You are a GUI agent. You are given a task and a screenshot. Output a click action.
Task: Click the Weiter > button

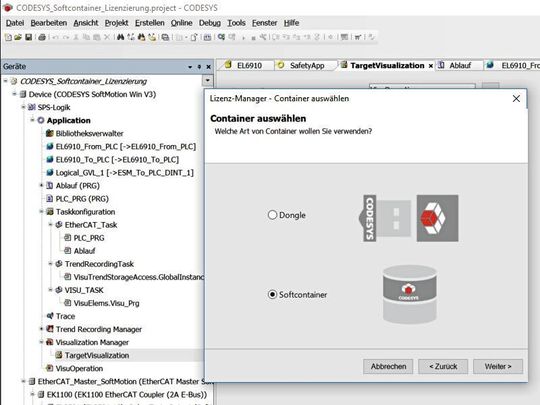498,366
